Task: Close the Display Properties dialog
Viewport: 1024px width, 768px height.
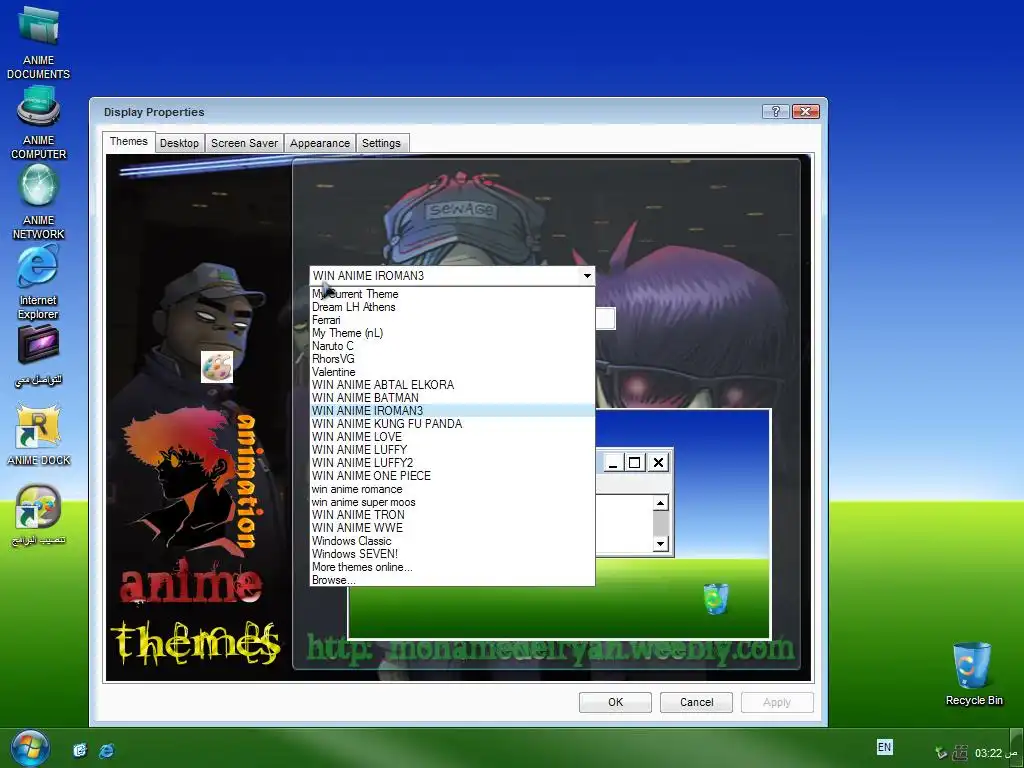Action: [805, 112]
